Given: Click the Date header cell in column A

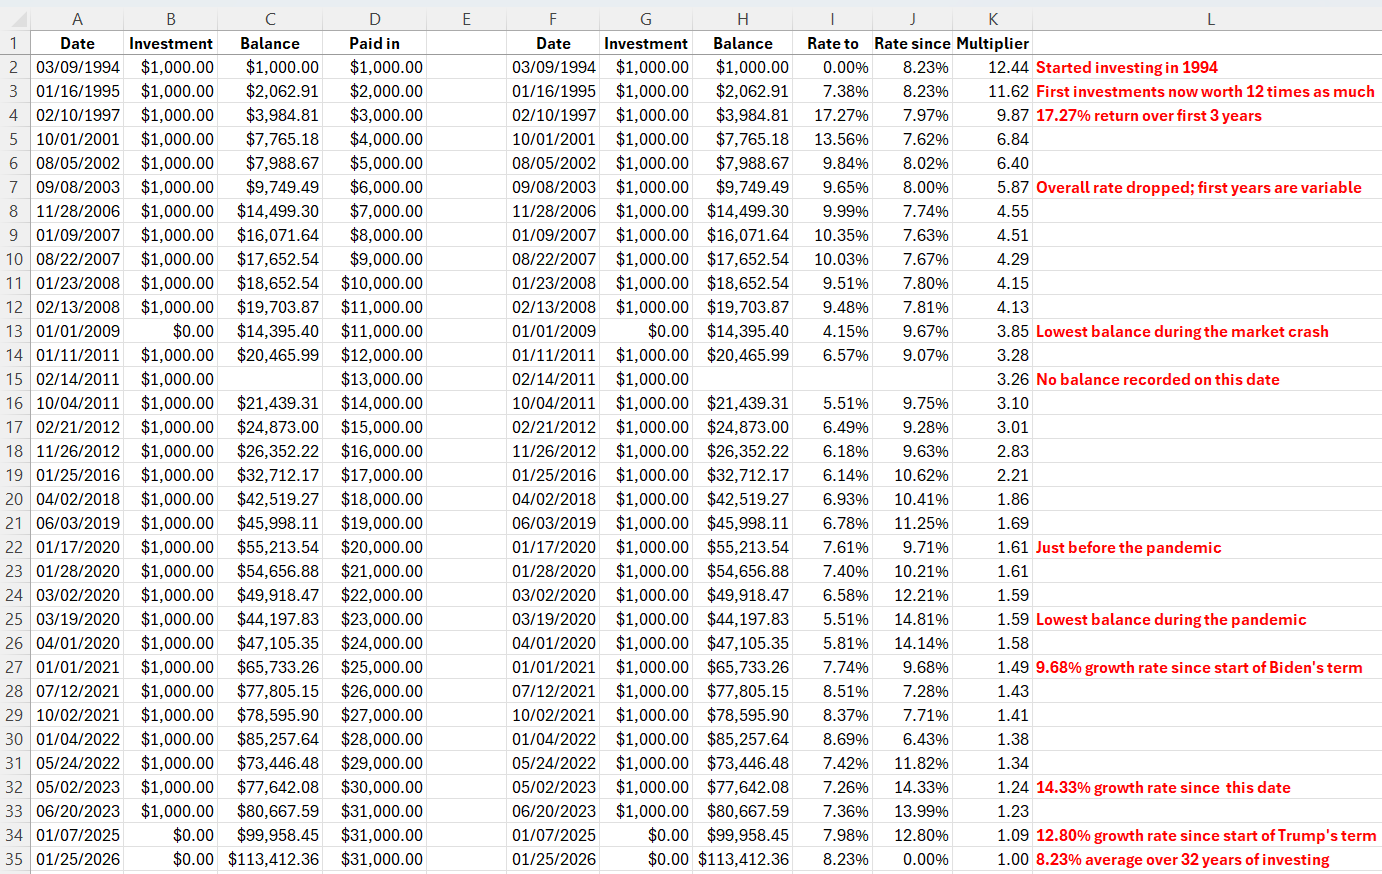Looking at the screenshot, I should pyautogui.click(x=77, y=43).
